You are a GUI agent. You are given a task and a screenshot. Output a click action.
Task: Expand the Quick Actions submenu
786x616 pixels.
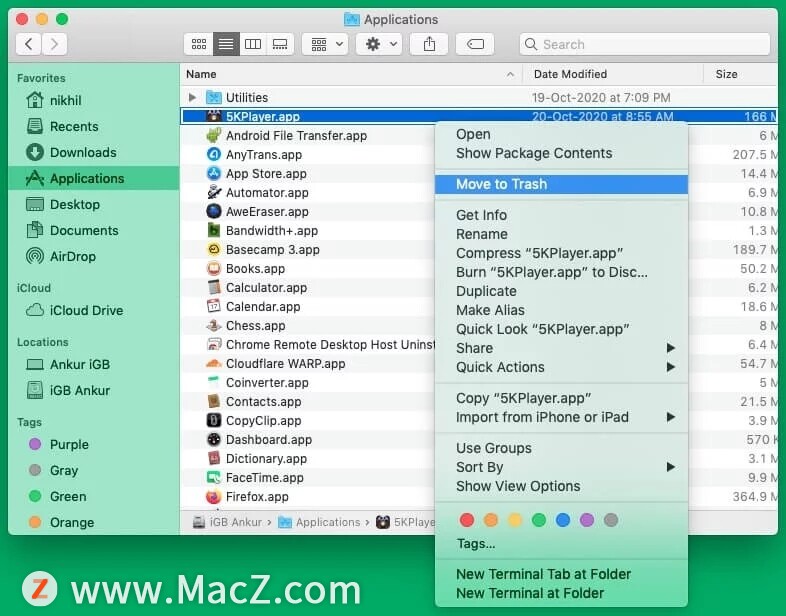pyautogui.click(x=561, y=367)
